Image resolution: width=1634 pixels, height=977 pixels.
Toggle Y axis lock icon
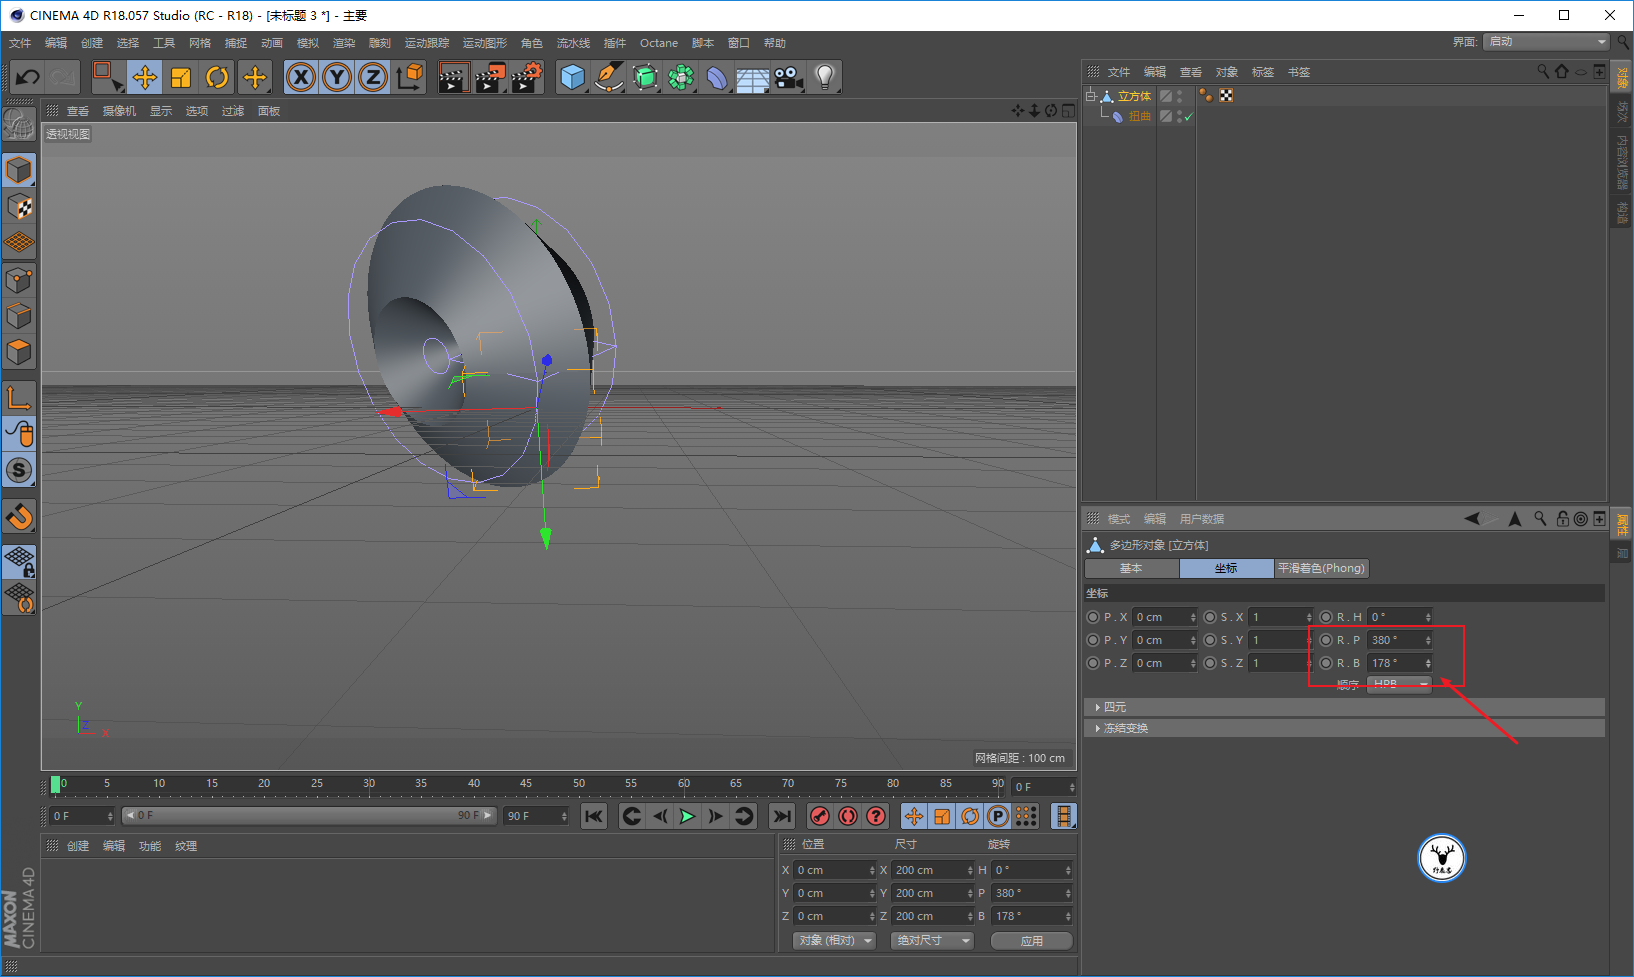pos(337,77)
